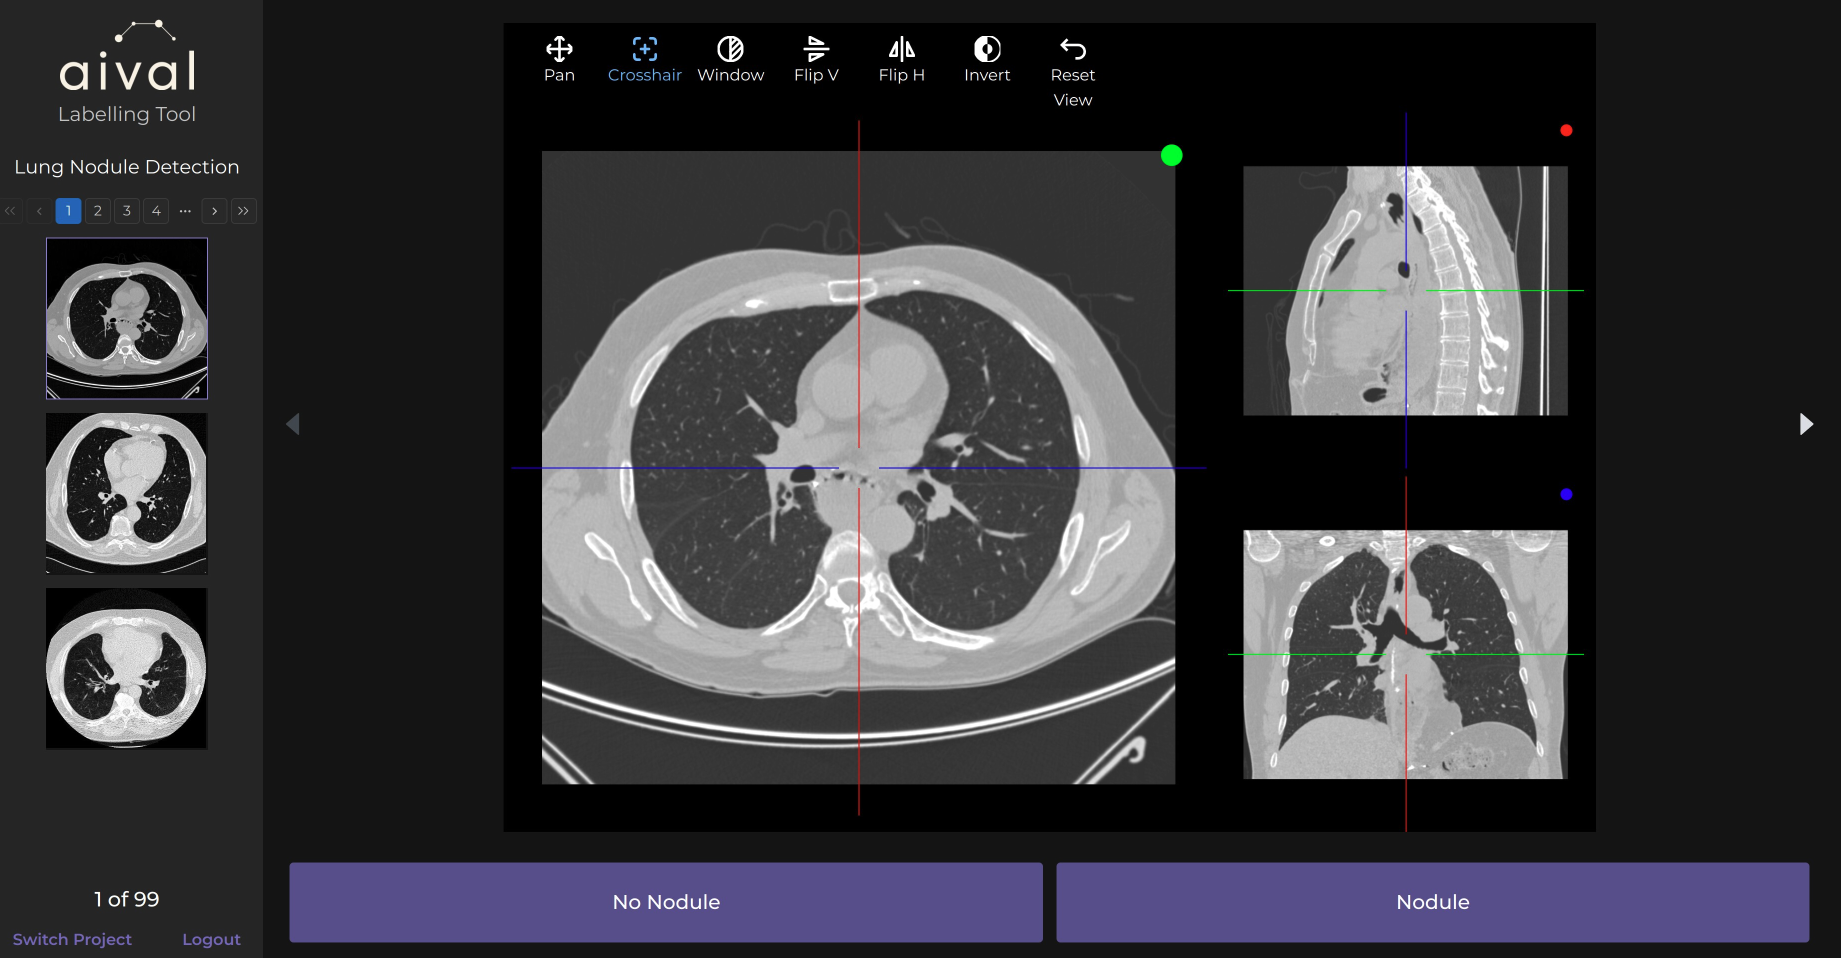Open thumbnail page 4
The height and width of the screenshot is (958, 1841).
156,211
